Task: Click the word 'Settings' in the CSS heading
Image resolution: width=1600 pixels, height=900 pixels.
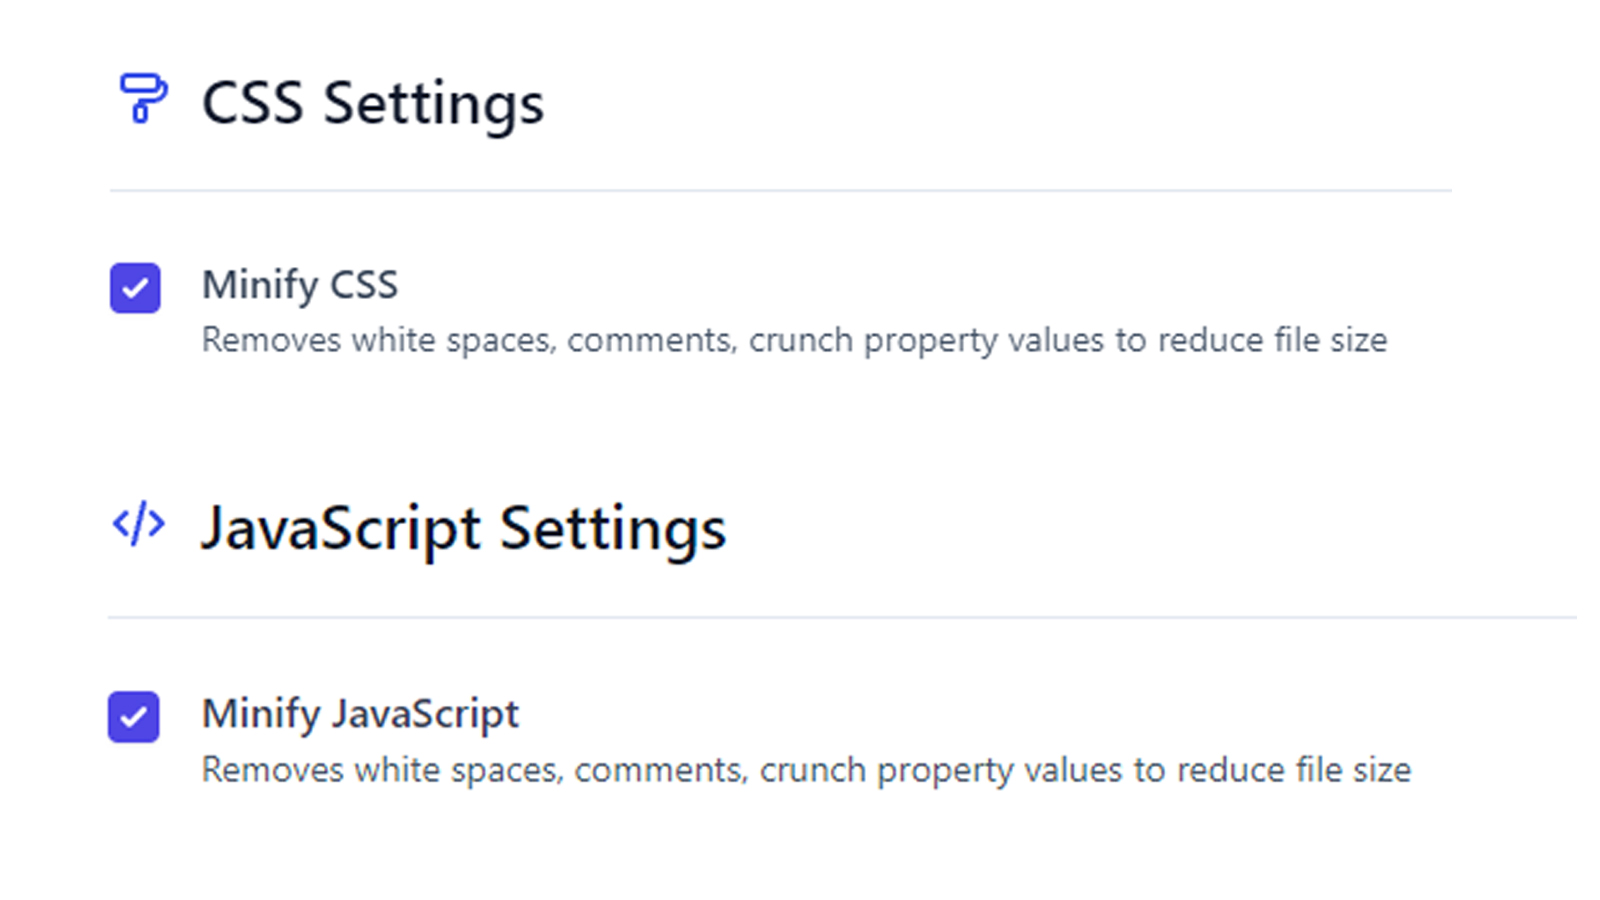Action: (x=433, y=106)
